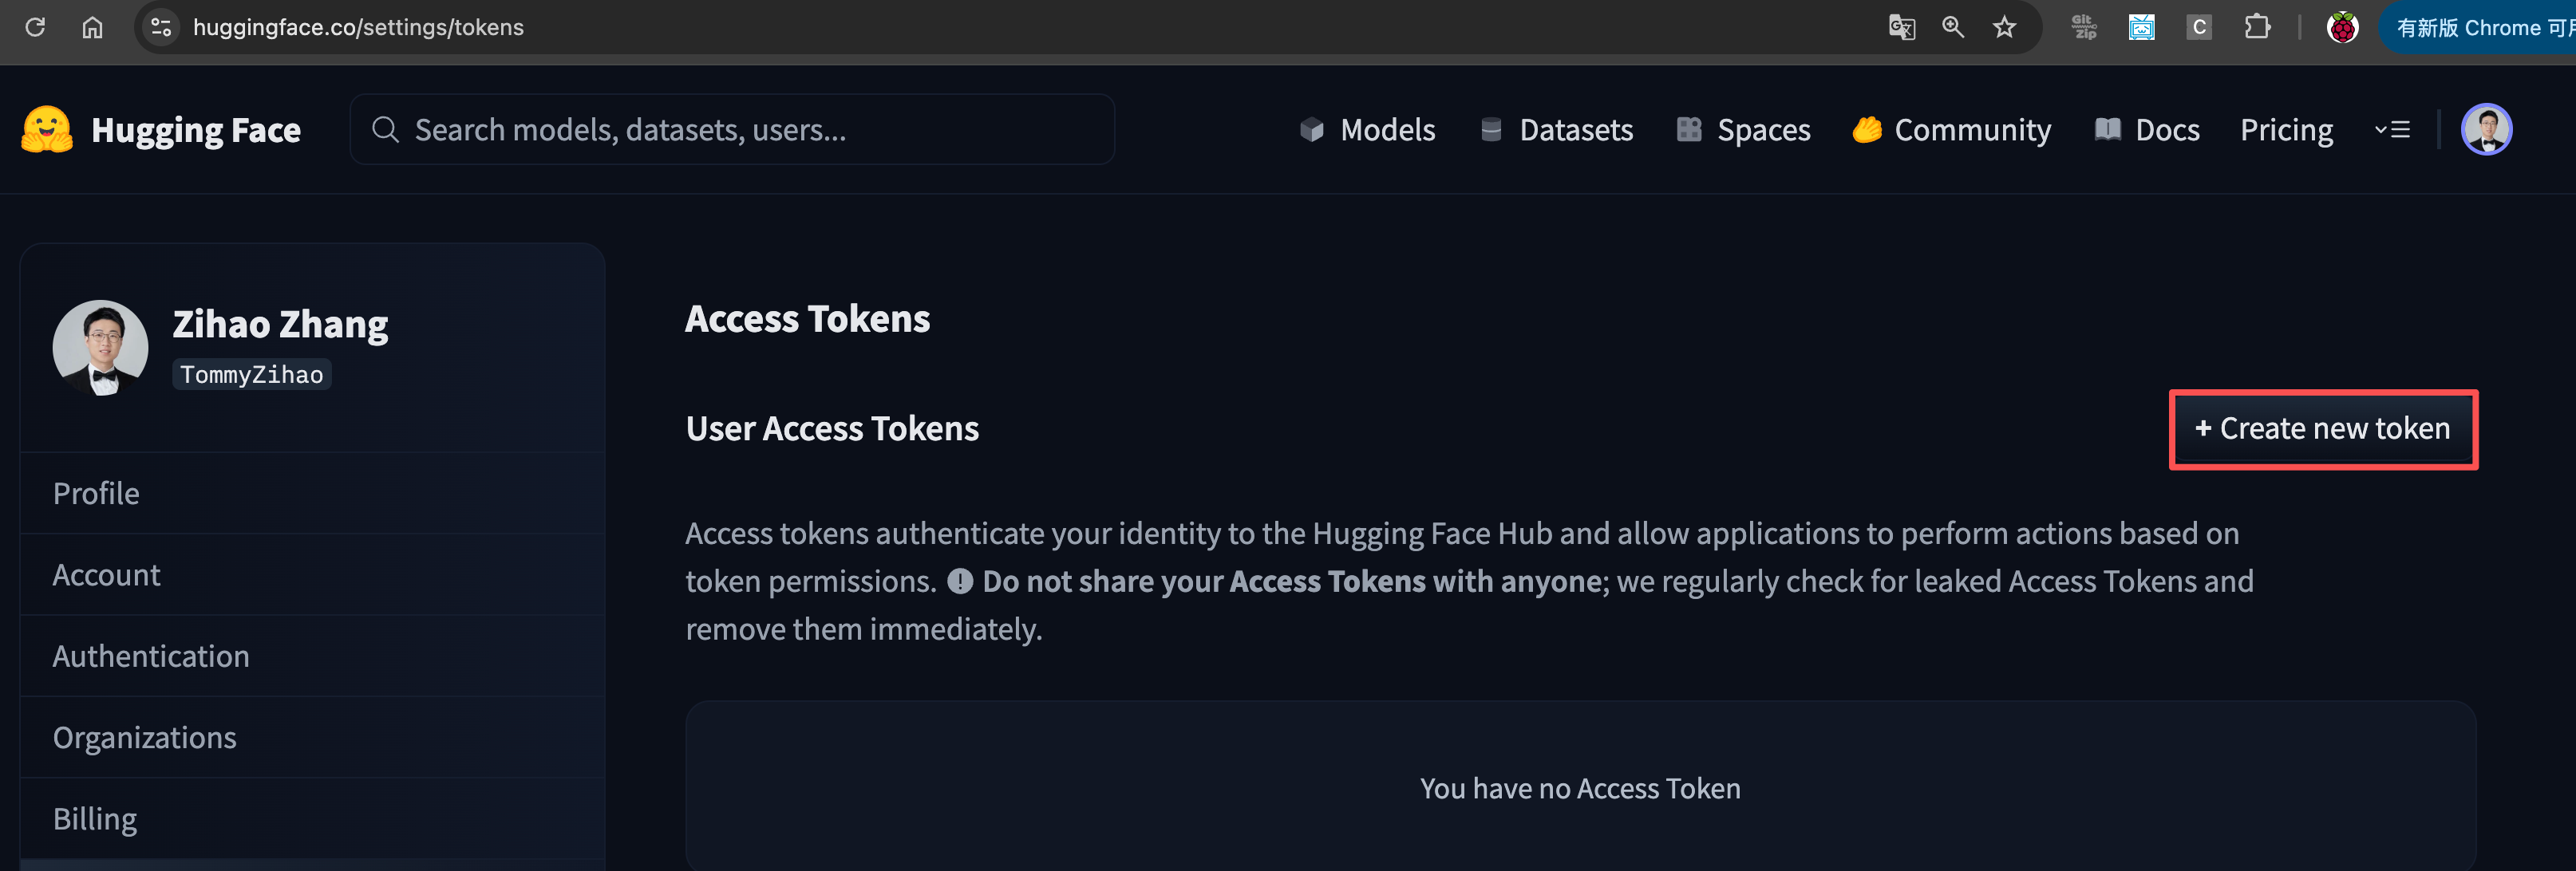Click the Hugging Face logo emoji
The height and width of the screenshot is (871, 2576).
click(x=46, y=130)
